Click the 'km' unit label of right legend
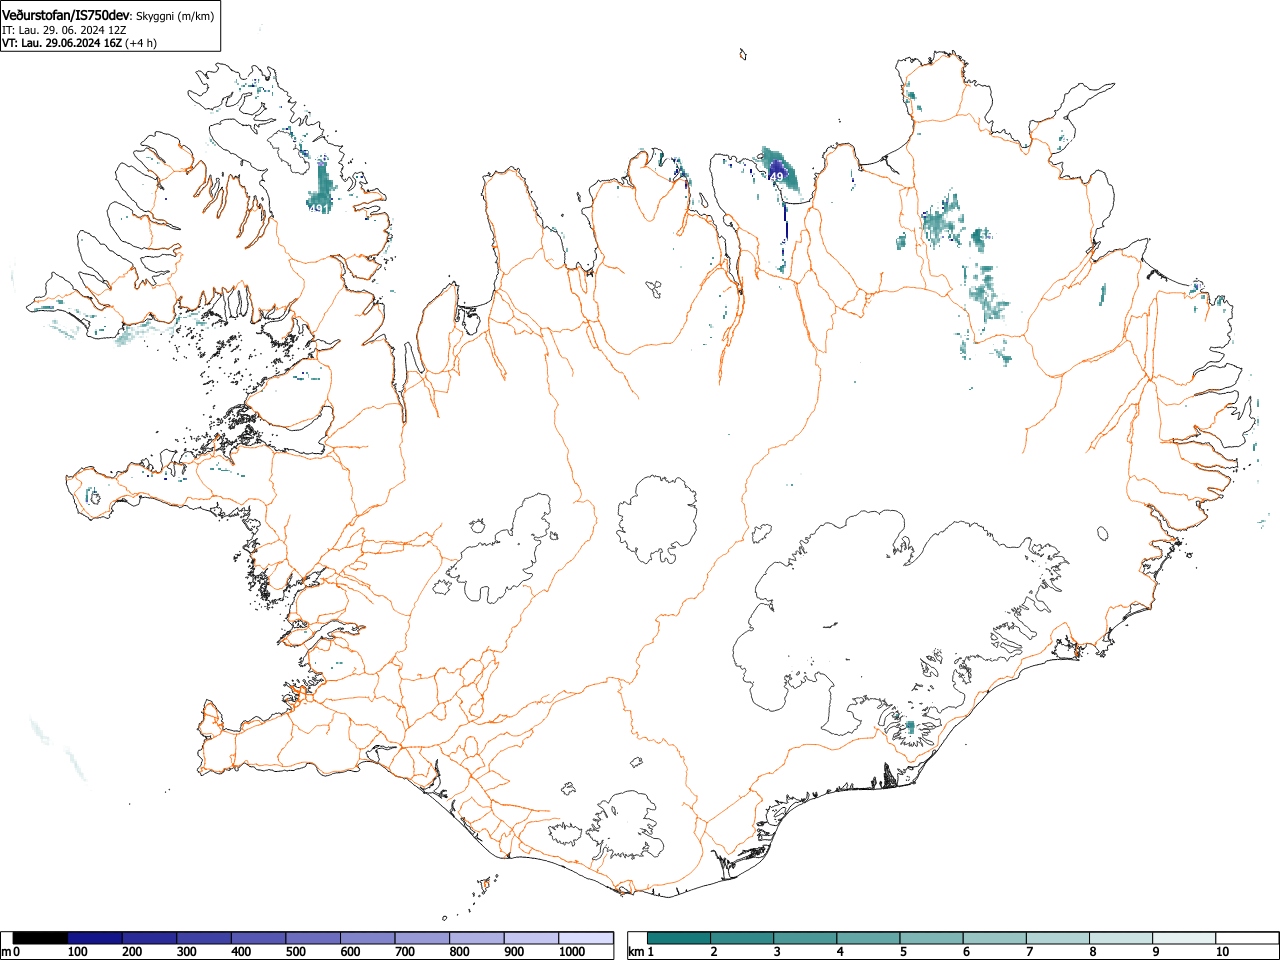1280x960 pixels. coord(636,952)
